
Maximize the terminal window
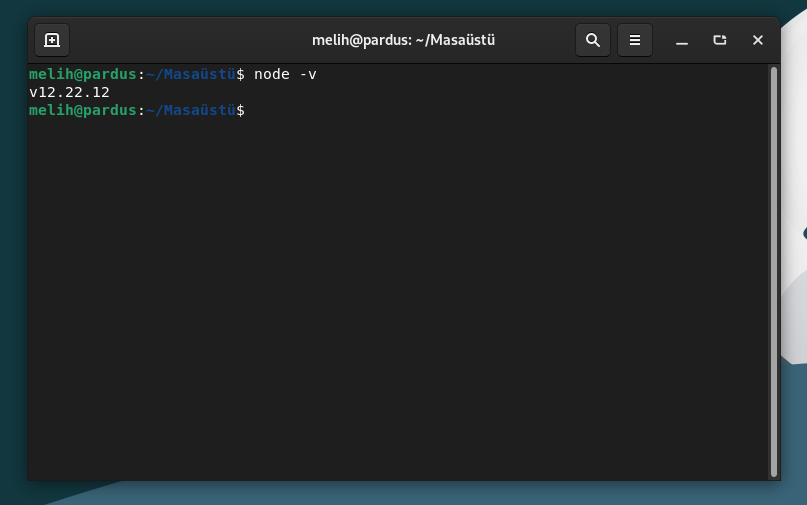pos(720,40)
